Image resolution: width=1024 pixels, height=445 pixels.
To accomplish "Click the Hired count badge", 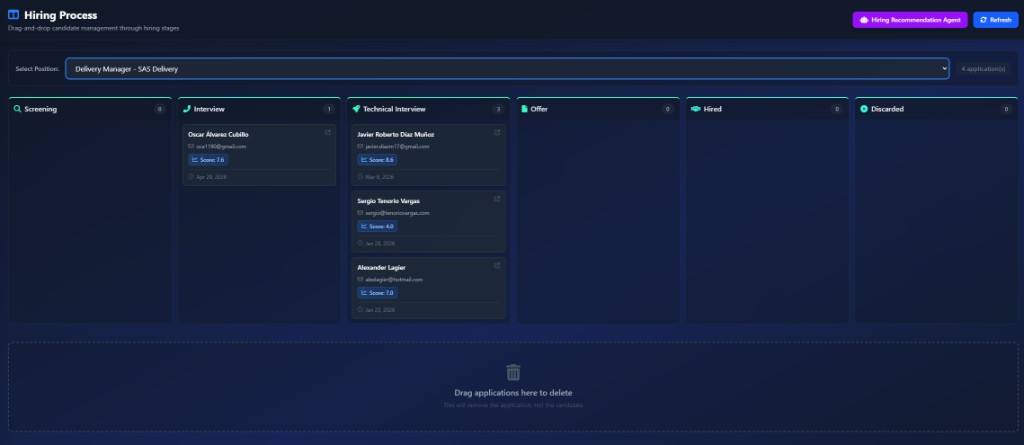I will 837,109.
